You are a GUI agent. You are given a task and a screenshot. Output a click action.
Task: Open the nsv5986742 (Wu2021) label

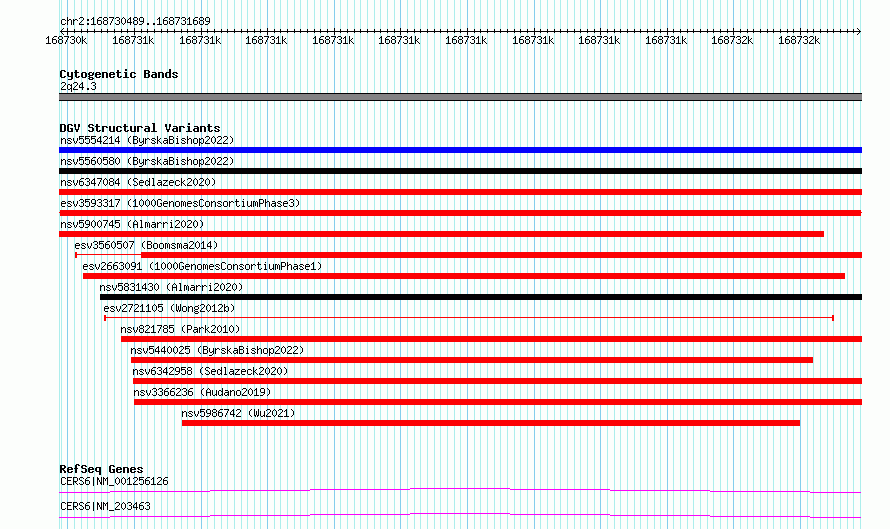[x=238, y=413]
